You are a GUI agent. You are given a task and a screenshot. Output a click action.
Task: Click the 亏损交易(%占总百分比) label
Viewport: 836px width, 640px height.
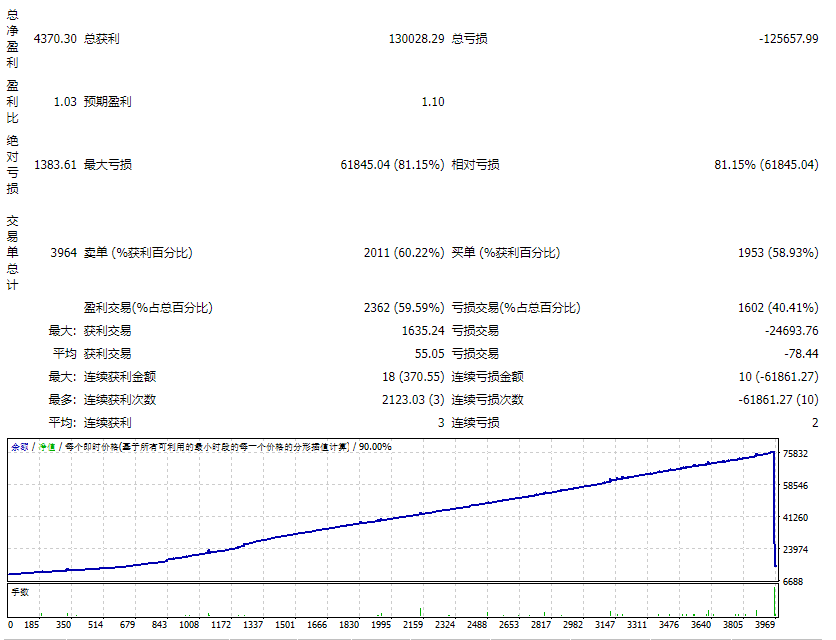pyautogui.click(x=516, y=308)
